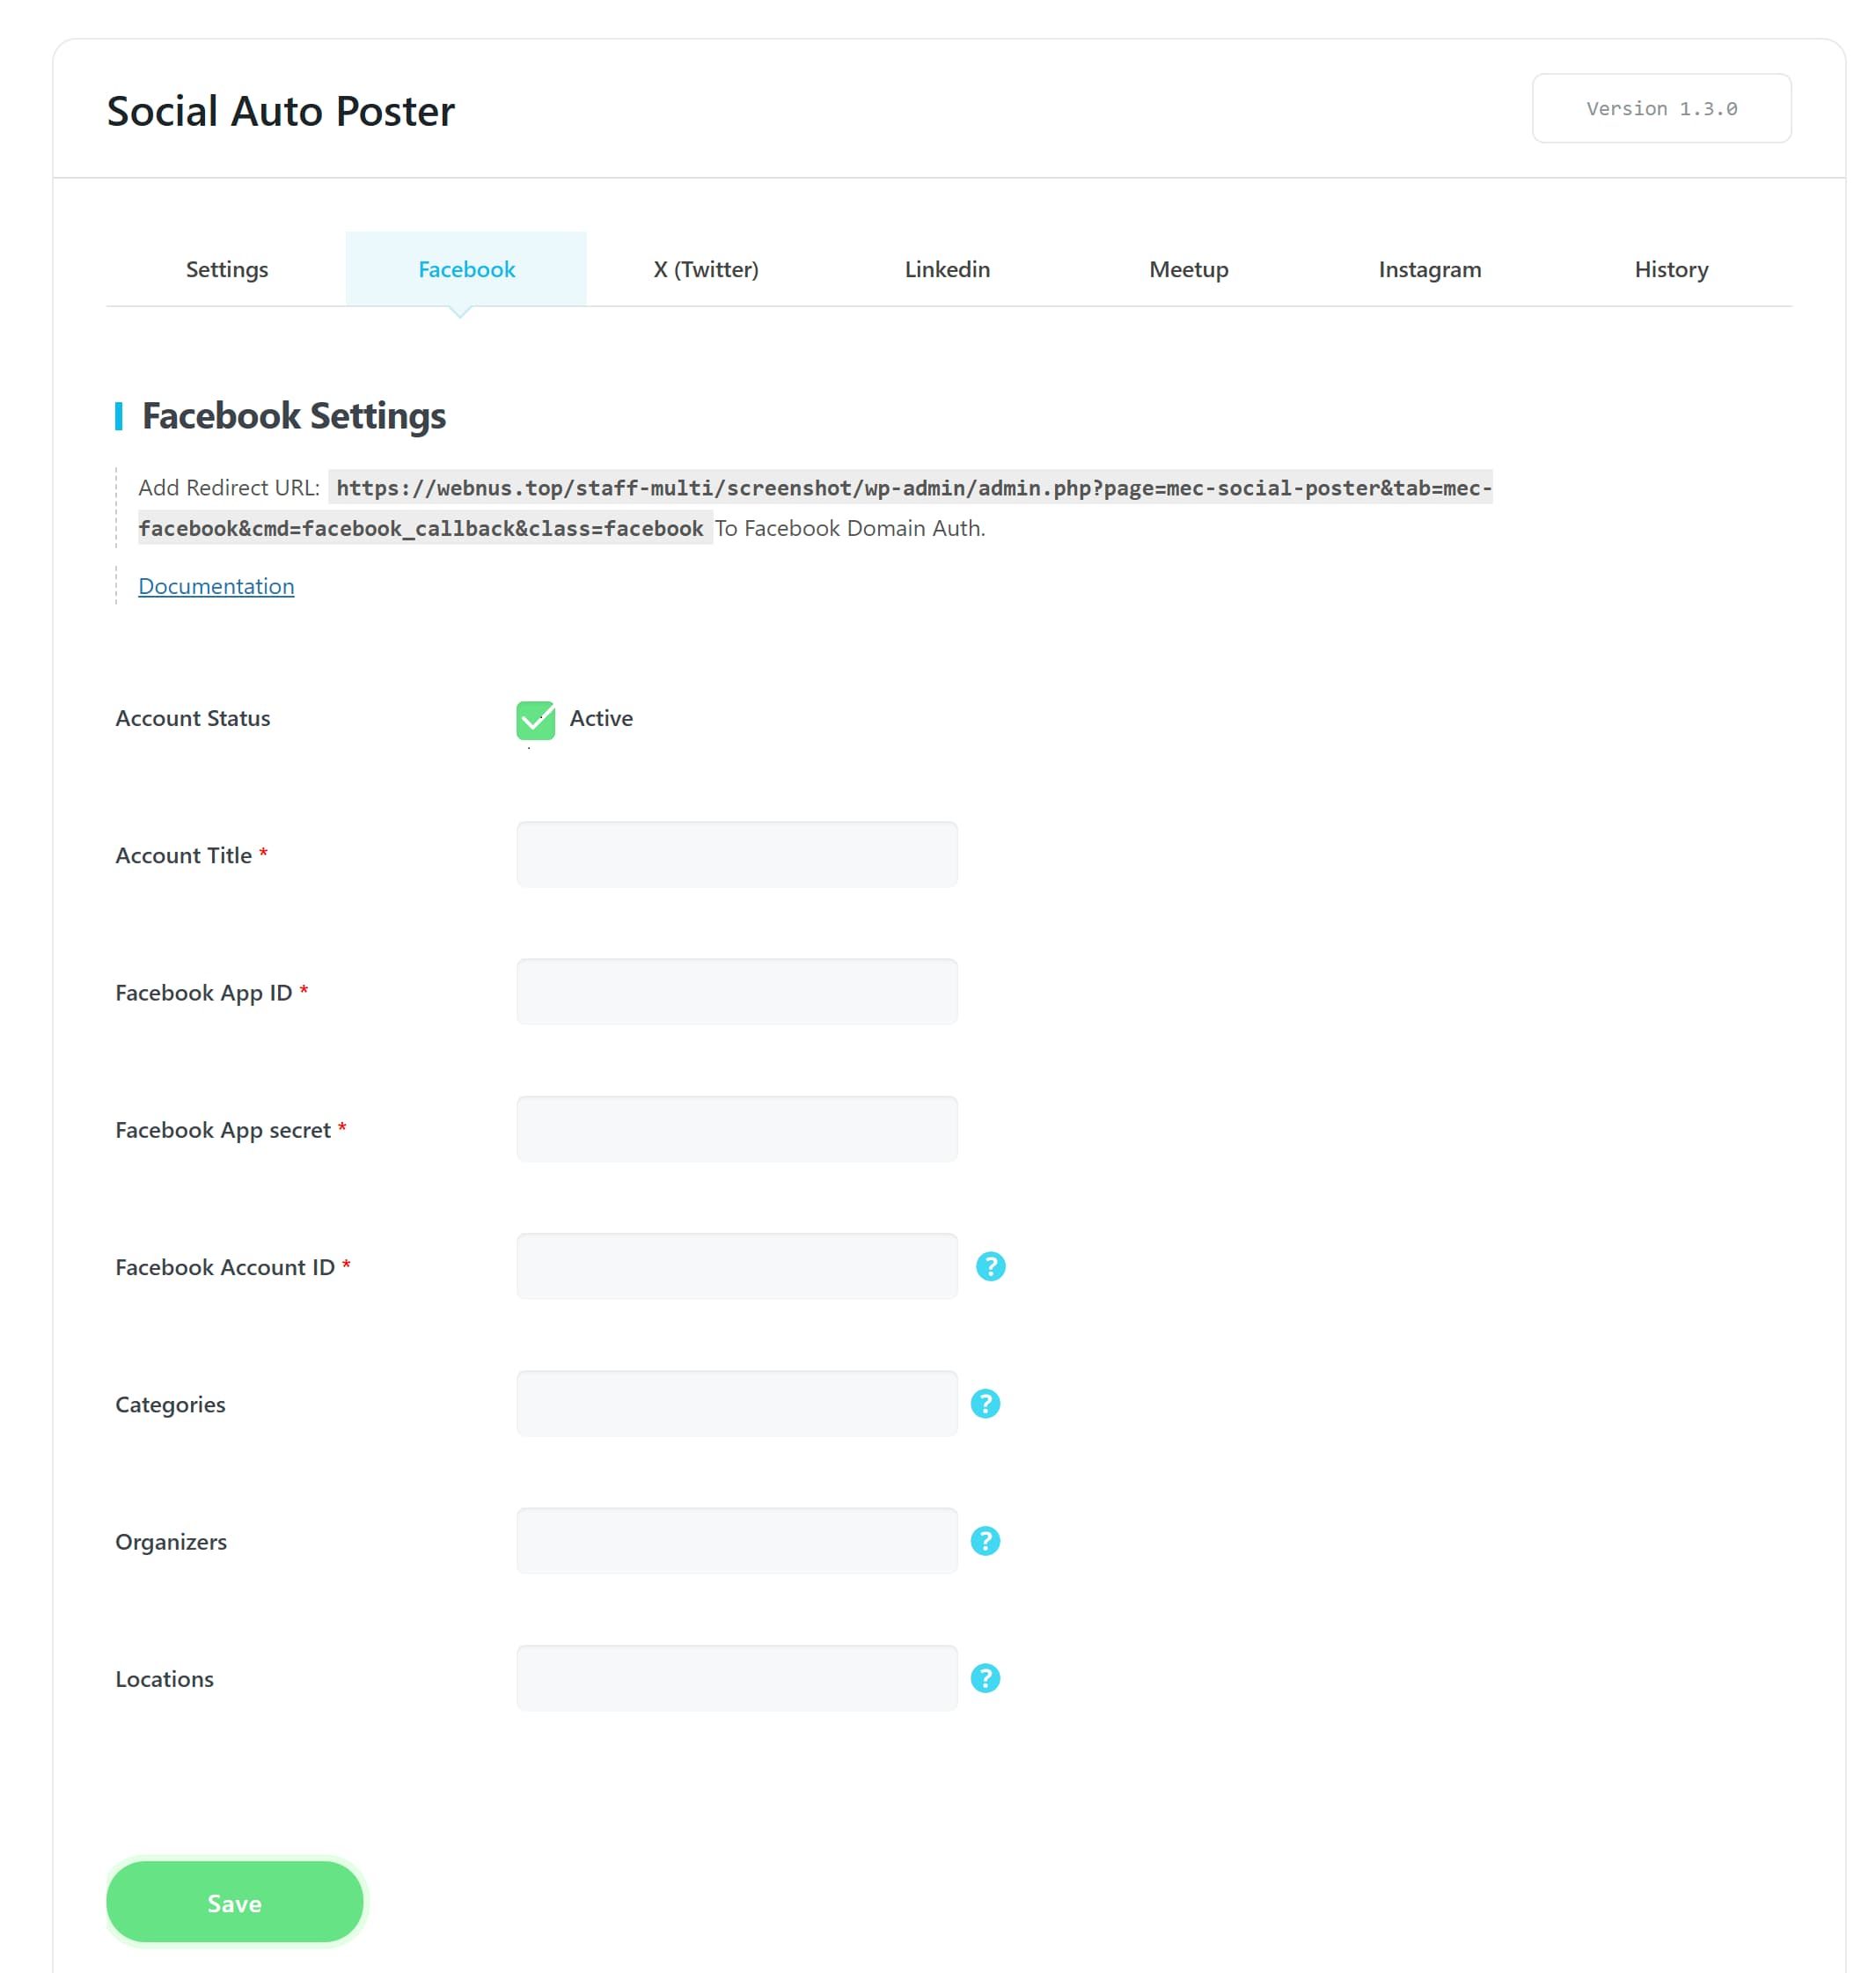Switch to the Instagram tab
Viewport: 1876px width, 1973px height.
click(1429, 269)
